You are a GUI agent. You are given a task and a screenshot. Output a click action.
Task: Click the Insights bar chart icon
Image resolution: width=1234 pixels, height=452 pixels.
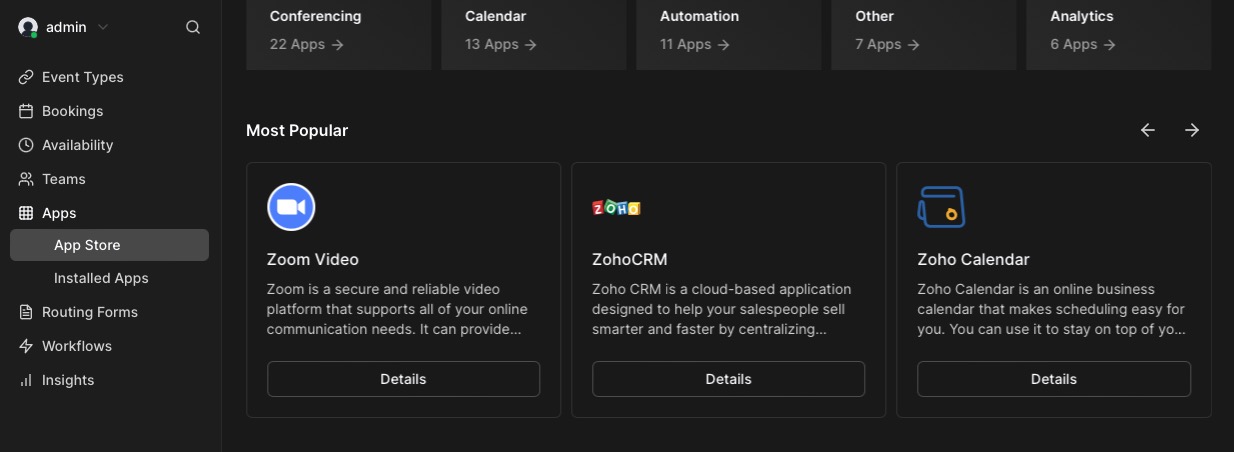(26, 380)
